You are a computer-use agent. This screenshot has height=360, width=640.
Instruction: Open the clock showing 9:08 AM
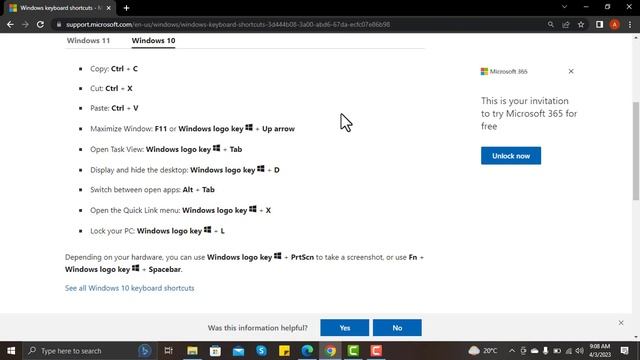(600, 351)
